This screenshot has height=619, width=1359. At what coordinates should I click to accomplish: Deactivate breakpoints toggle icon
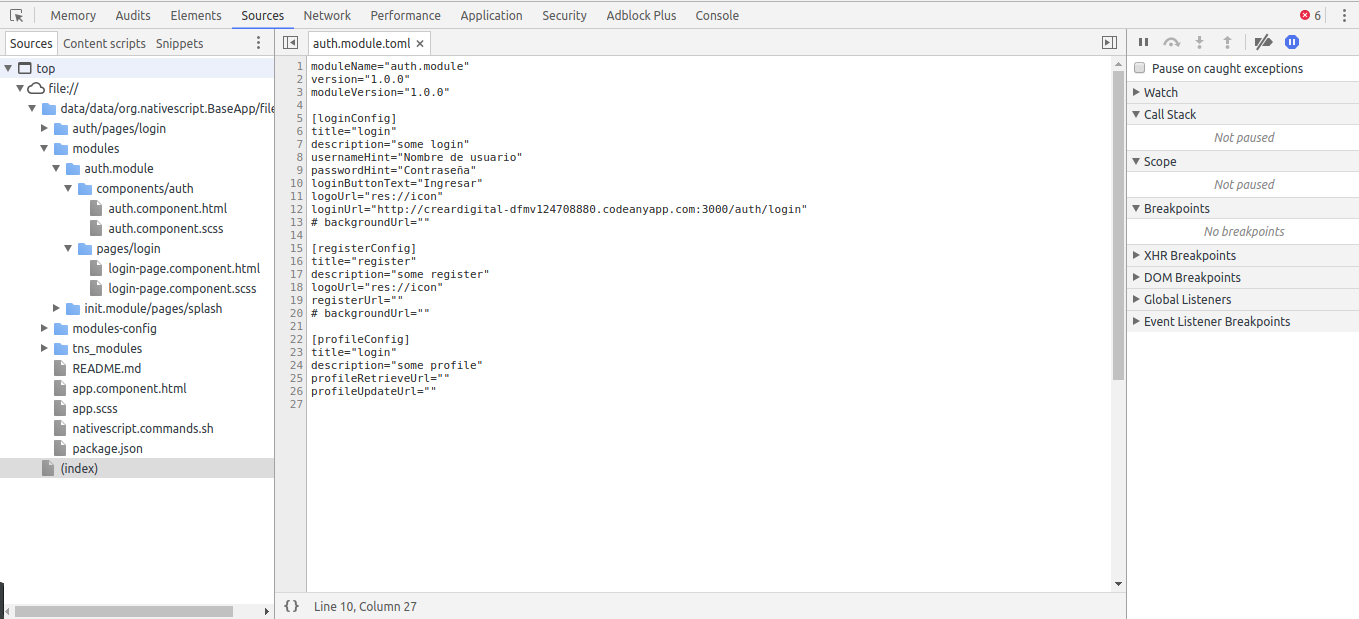[x=1263, y=43]
